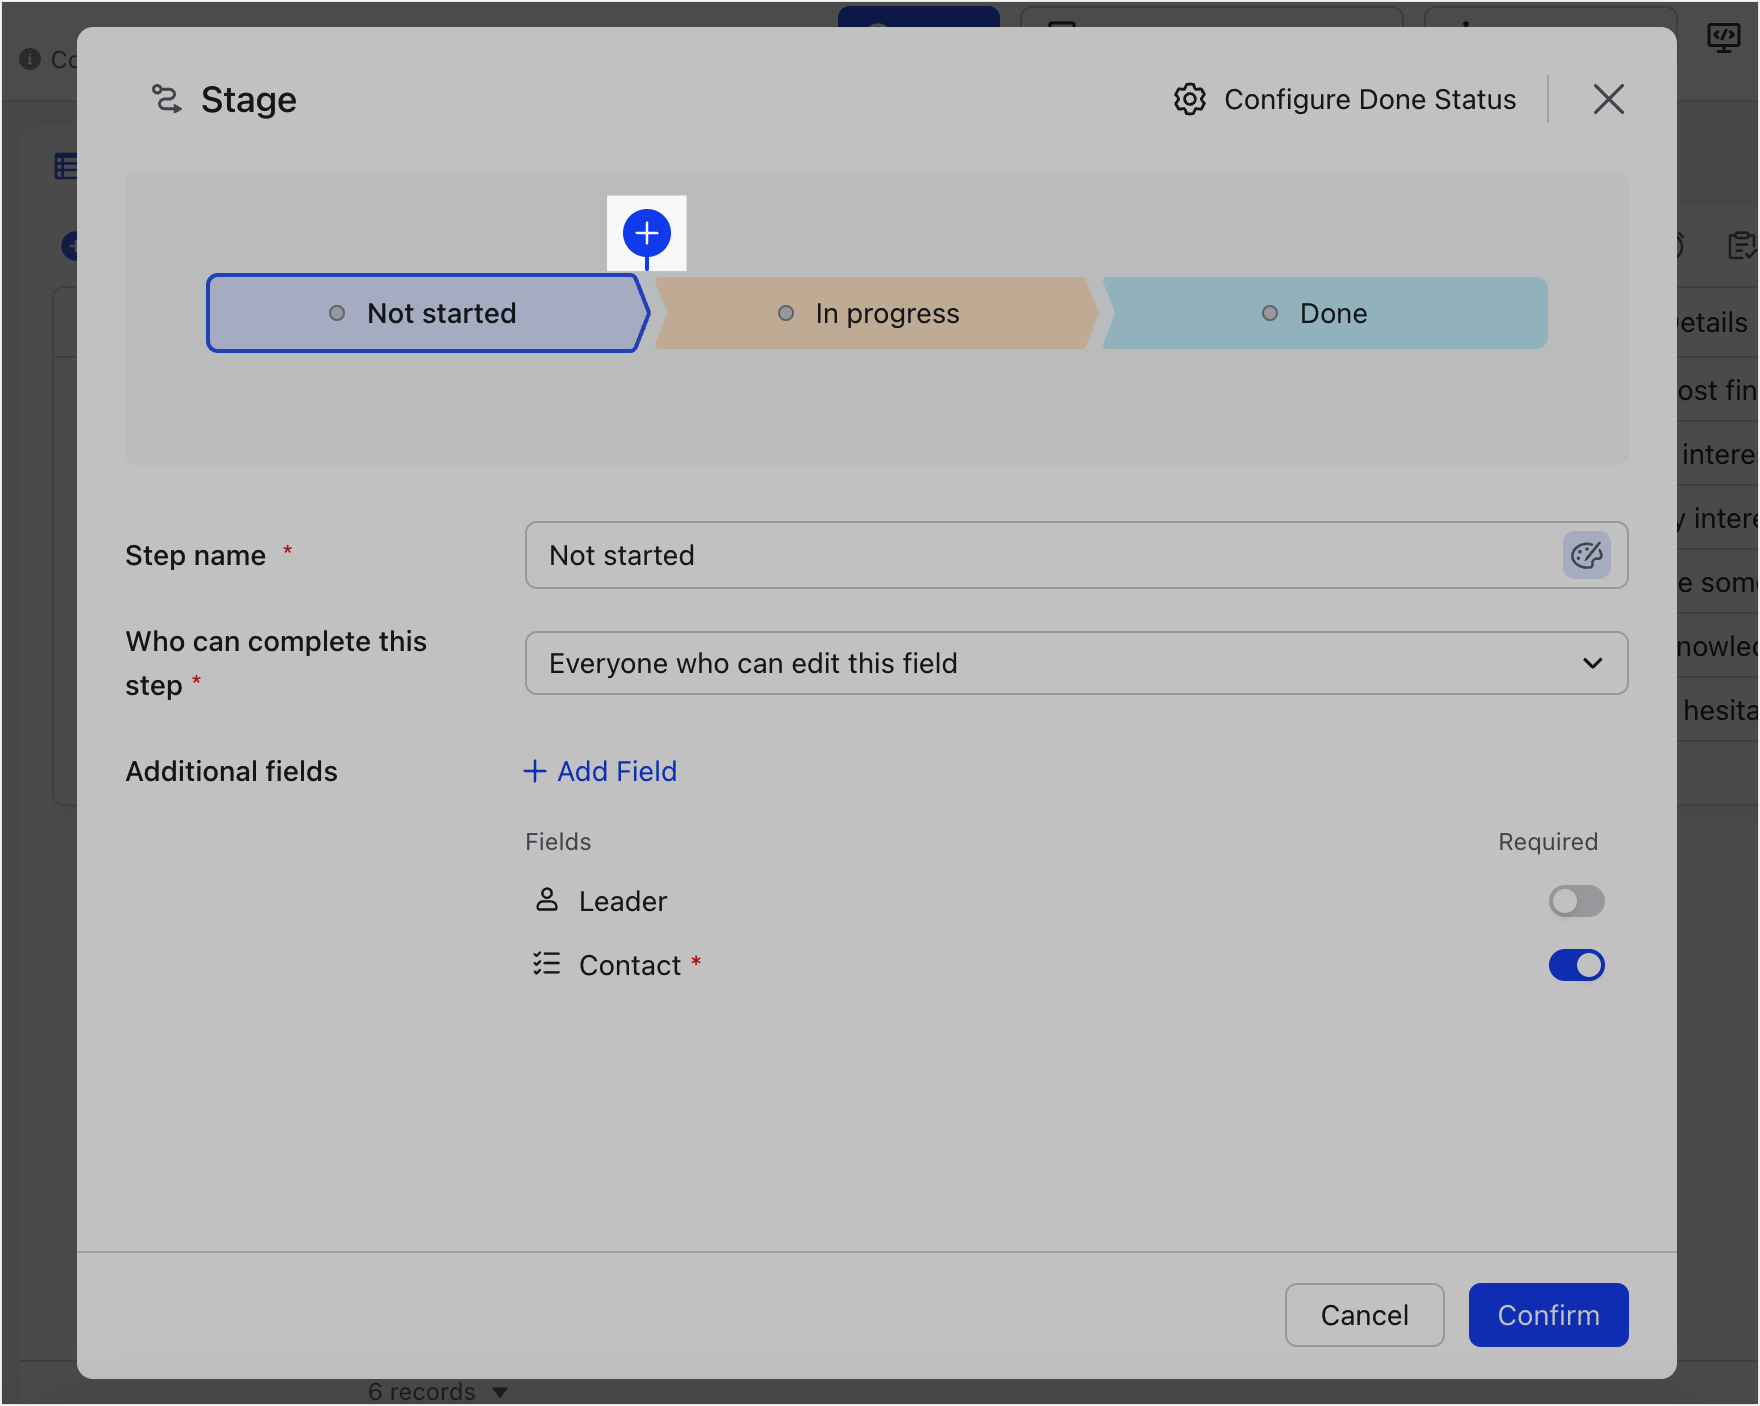This screenshot has width=1760, height=1406.
Task: Enable the Required toggle for Leader
Action: 1576,901
